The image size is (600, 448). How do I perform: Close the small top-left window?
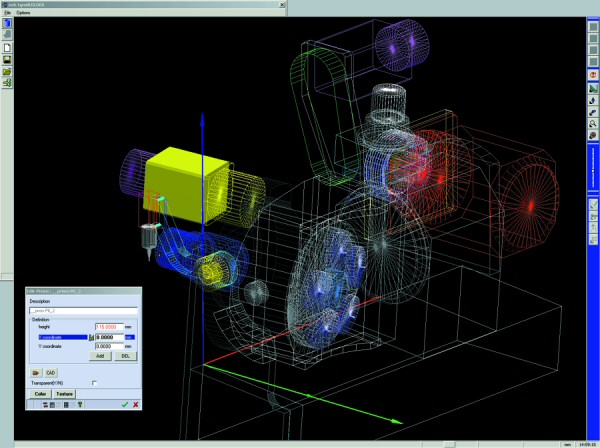tap(282, 5)
